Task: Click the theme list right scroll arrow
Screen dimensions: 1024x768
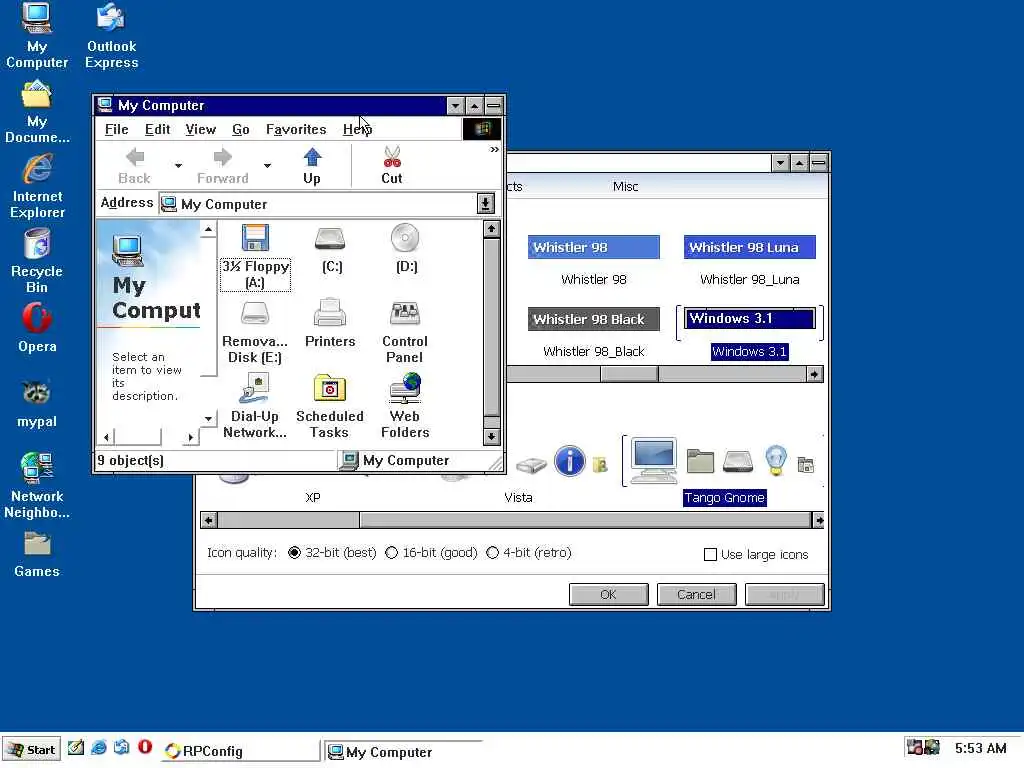Action: coord(814,374)
